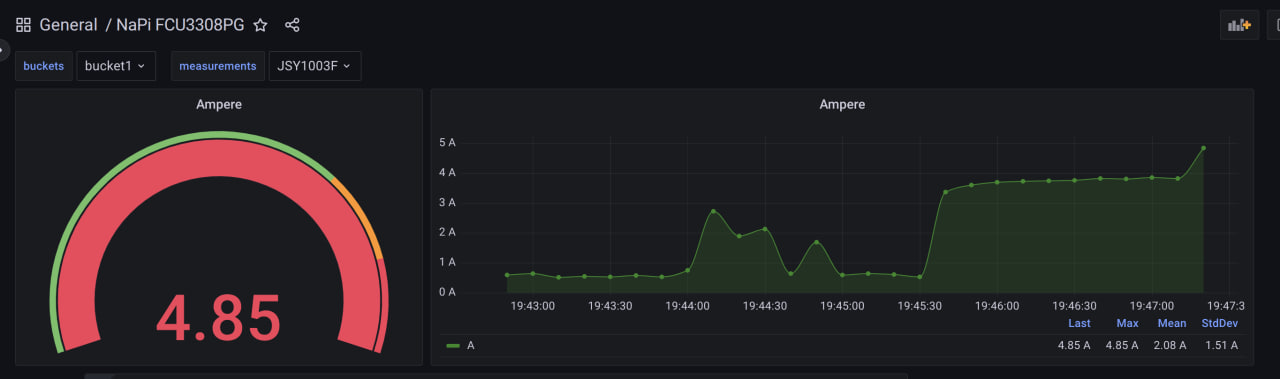The image size is (1280, 379).
Task: Sort legend by Max column
Action: 1127,323
